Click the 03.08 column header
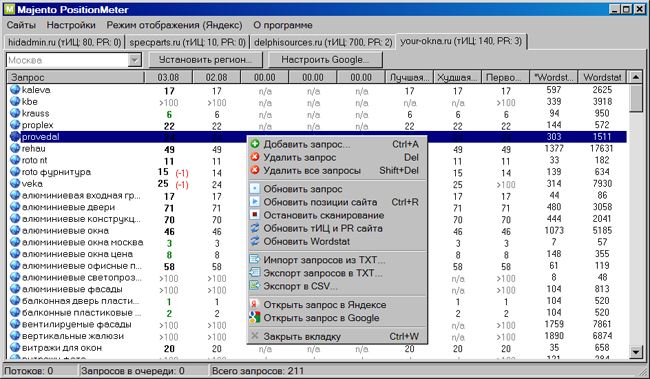The width and height of the screenshot is (650, 379). click(x=168, y=77)
